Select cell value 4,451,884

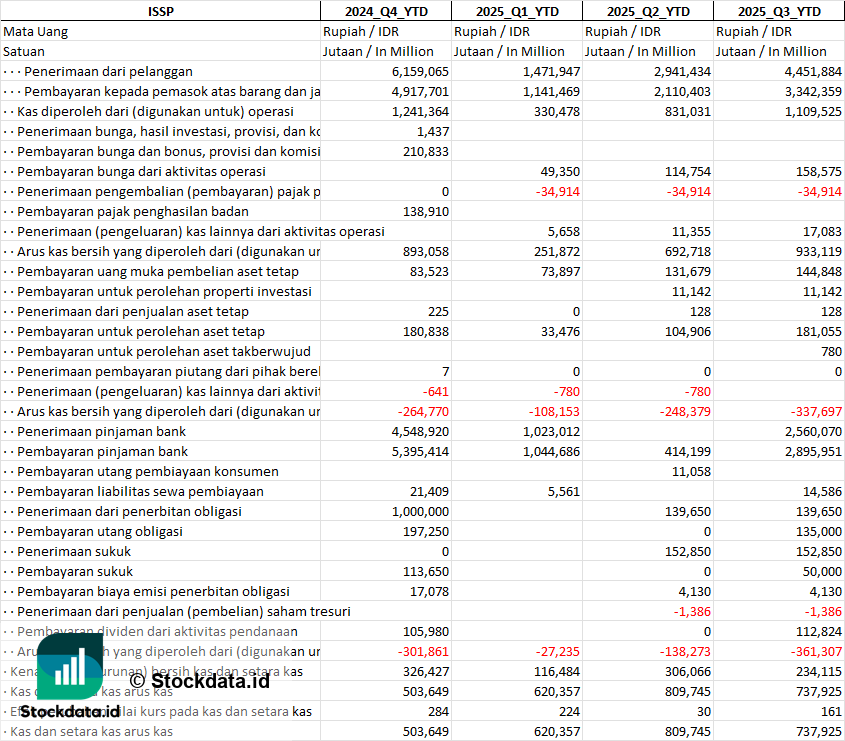813,72
